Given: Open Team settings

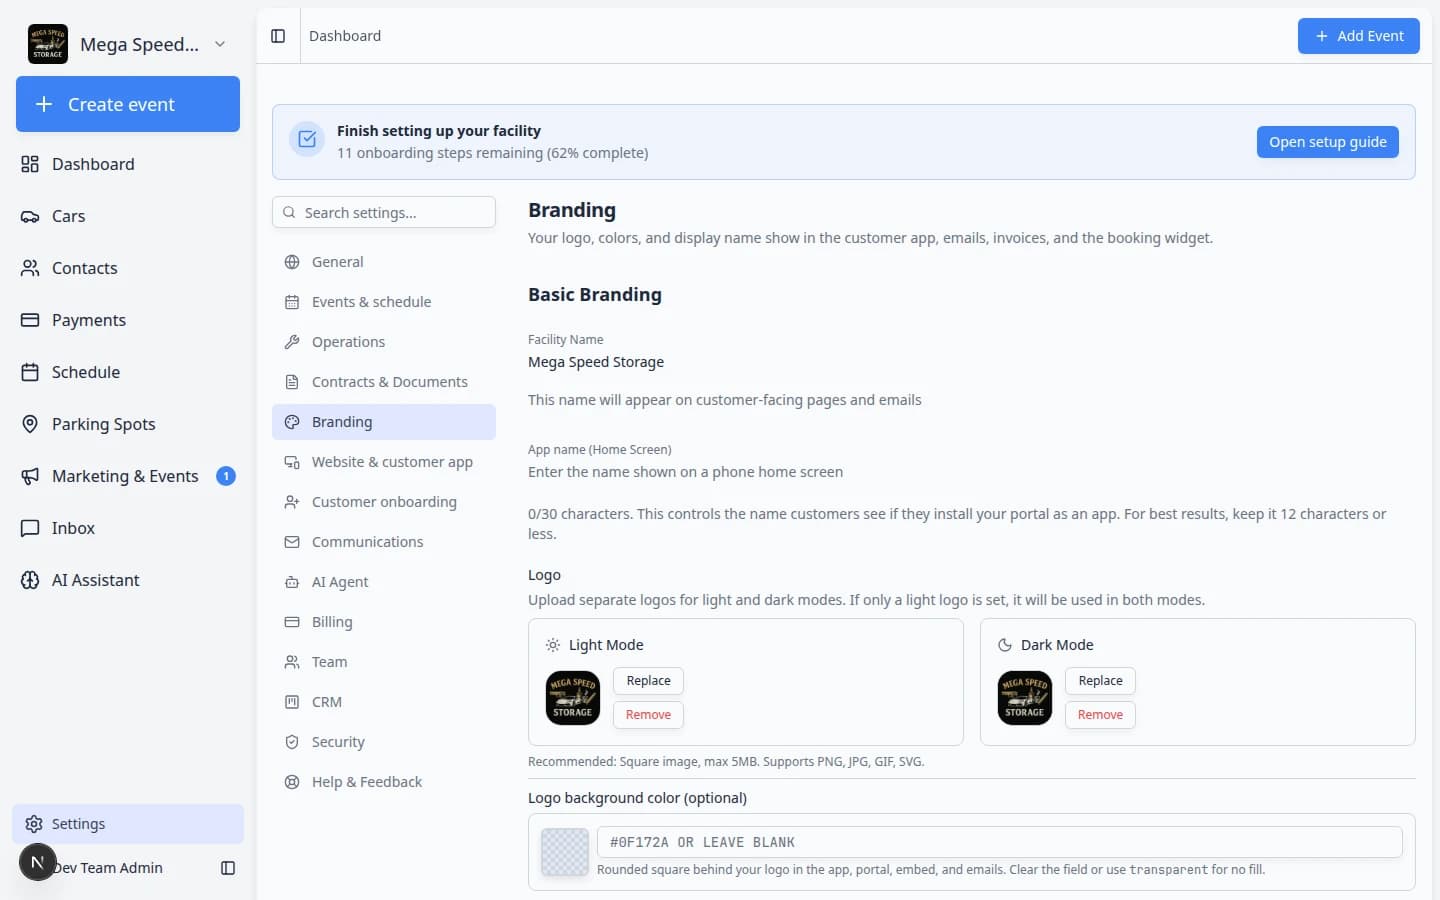Looking at the screenshot, I should [x=384, y=662].
